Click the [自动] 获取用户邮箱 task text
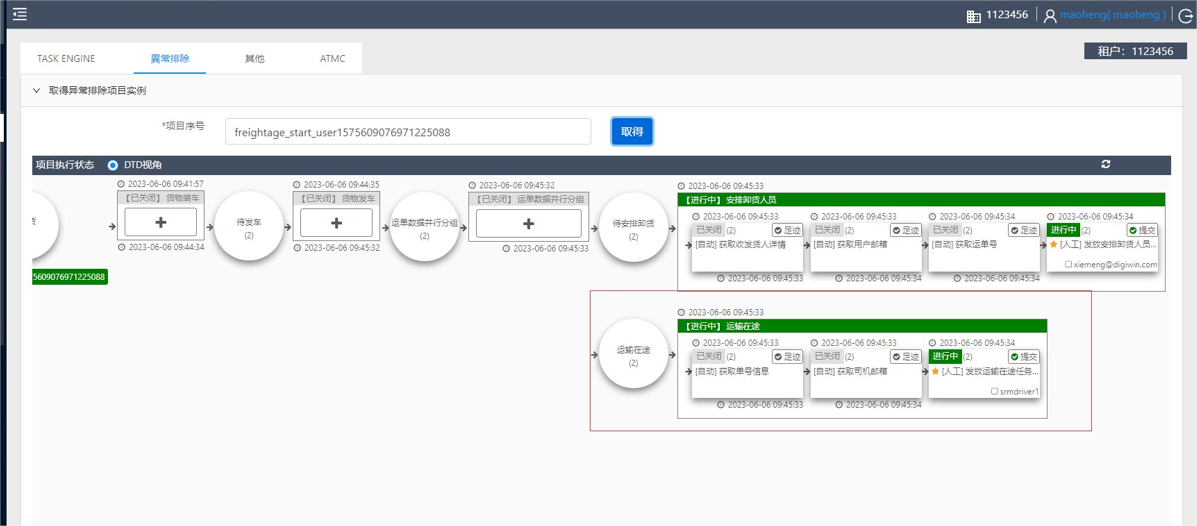 click(851, 244)
